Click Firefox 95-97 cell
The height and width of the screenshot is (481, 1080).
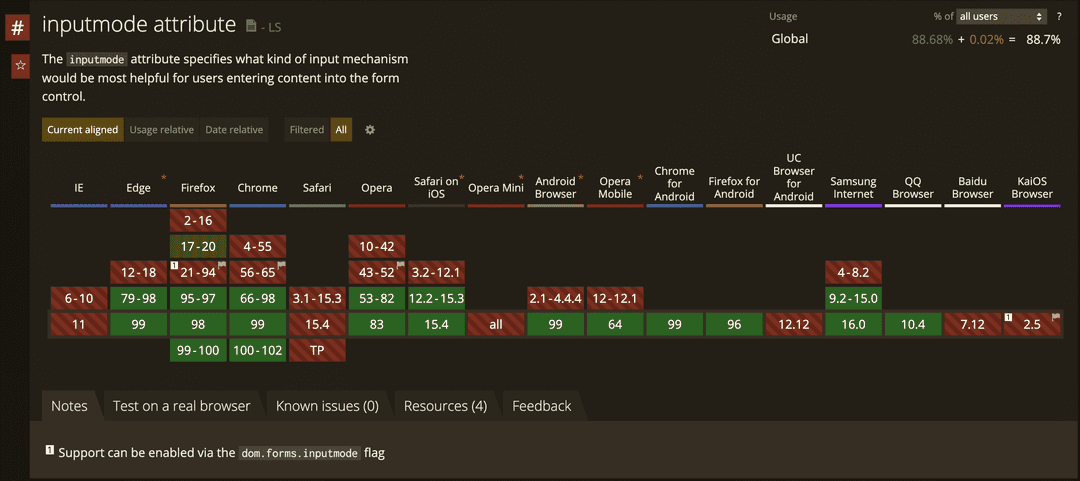198,298
